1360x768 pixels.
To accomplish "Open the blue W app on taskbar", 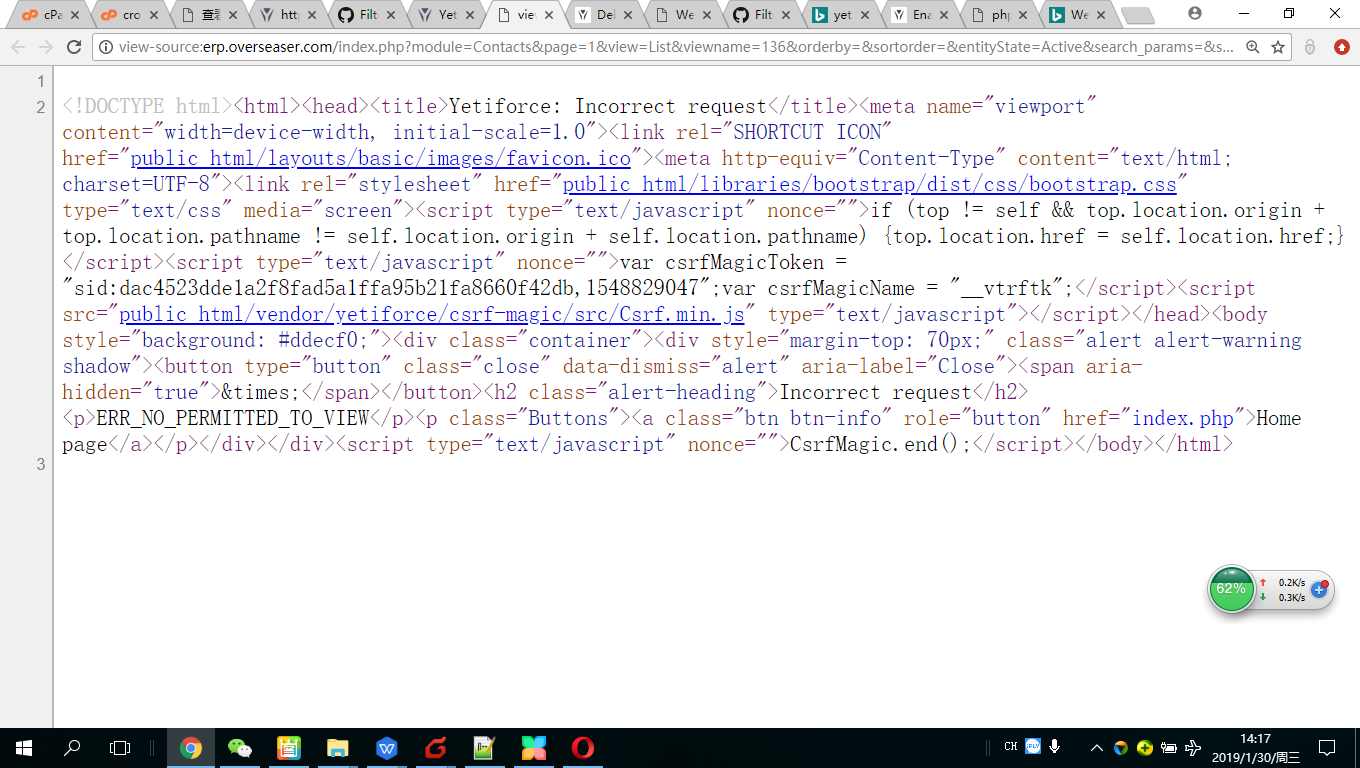I will click(387, 747).
